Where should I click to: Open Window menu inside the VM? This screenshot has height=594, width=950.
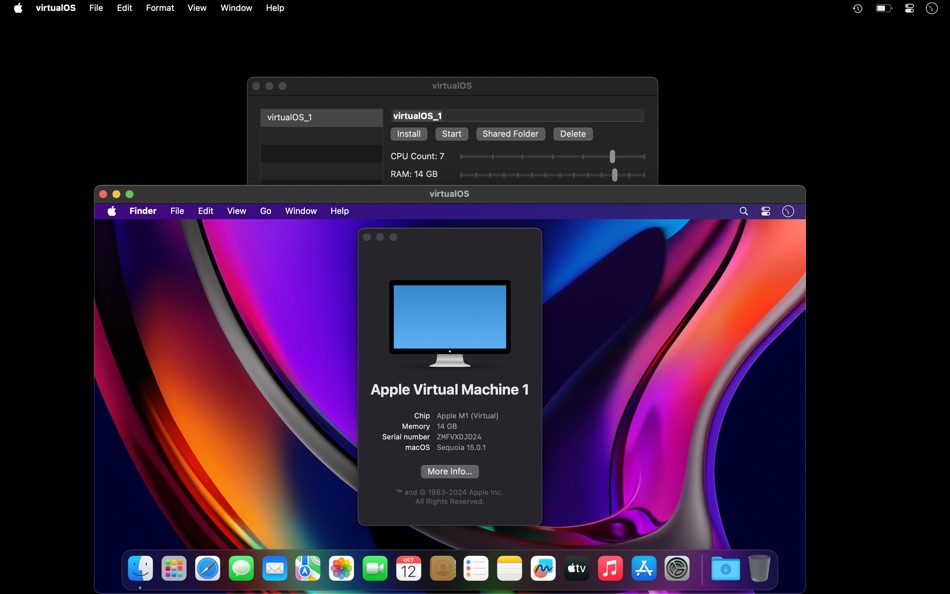(x=301, y=211)
